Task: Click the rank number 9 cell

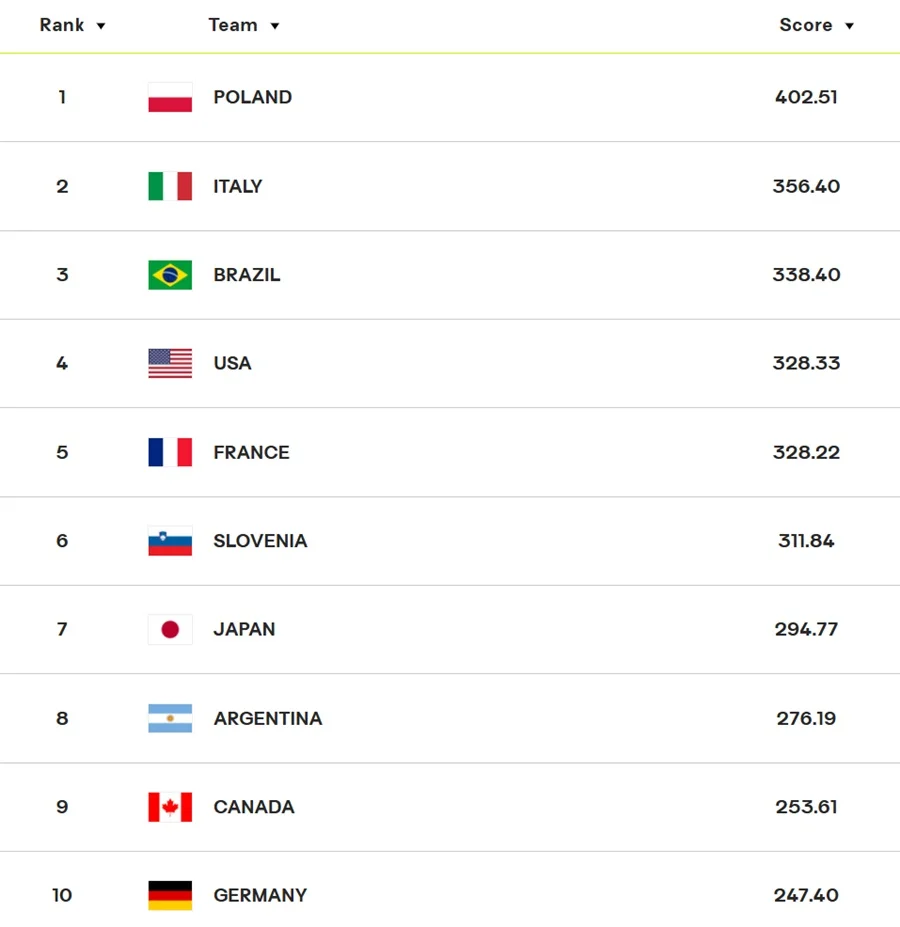Action: pos(62,807)
